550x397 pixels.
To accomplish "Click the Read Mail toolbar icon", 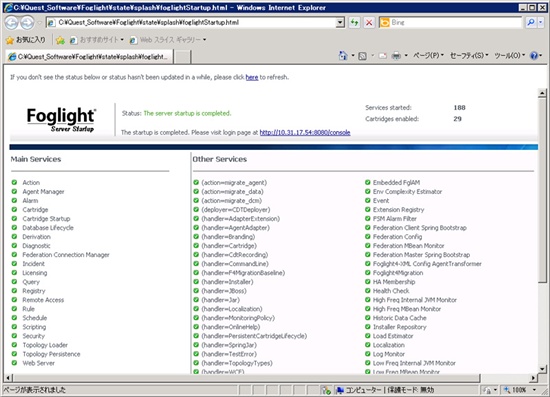I will (383, 56).
